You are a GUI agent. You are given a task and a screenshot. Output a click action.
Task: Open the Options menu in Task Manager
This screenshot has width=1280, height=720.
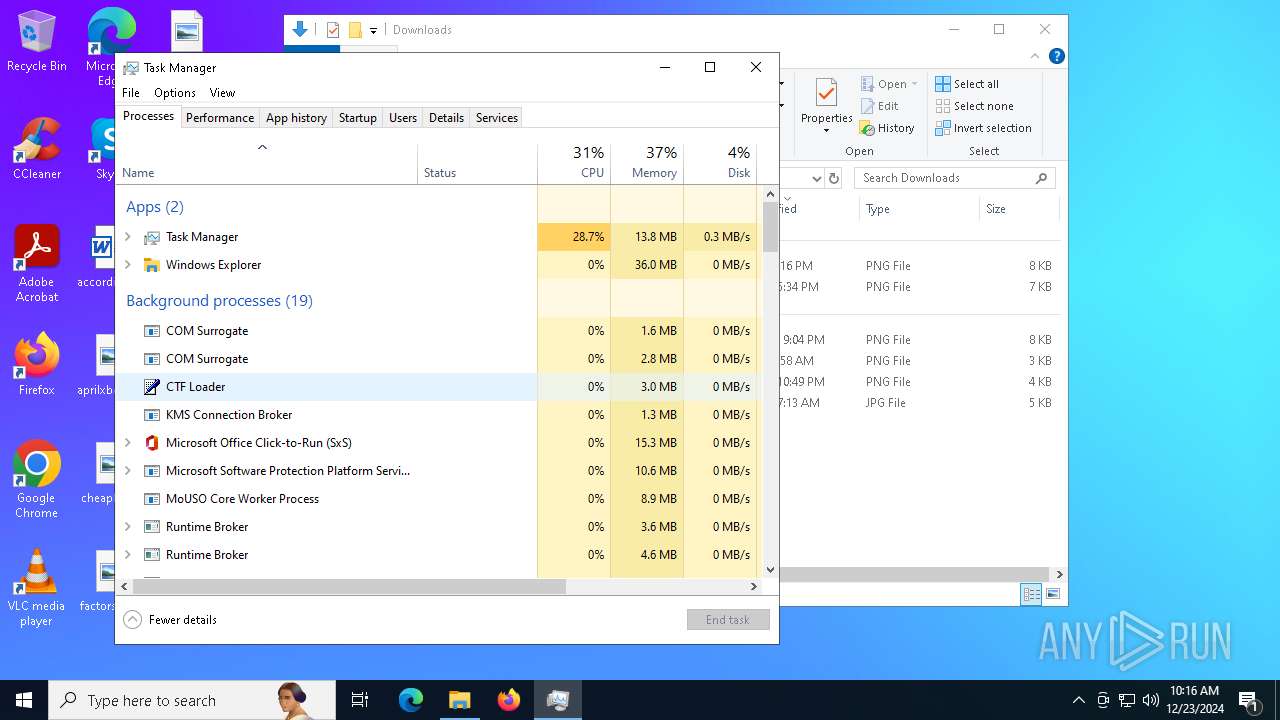click(175, 93)
